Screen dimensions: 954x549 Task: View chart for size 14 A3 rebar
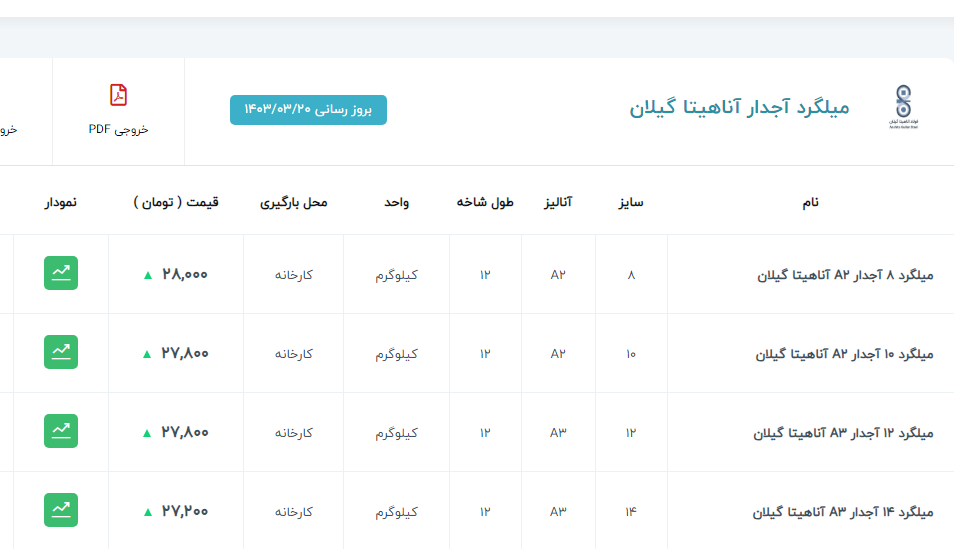coord(61,510)
